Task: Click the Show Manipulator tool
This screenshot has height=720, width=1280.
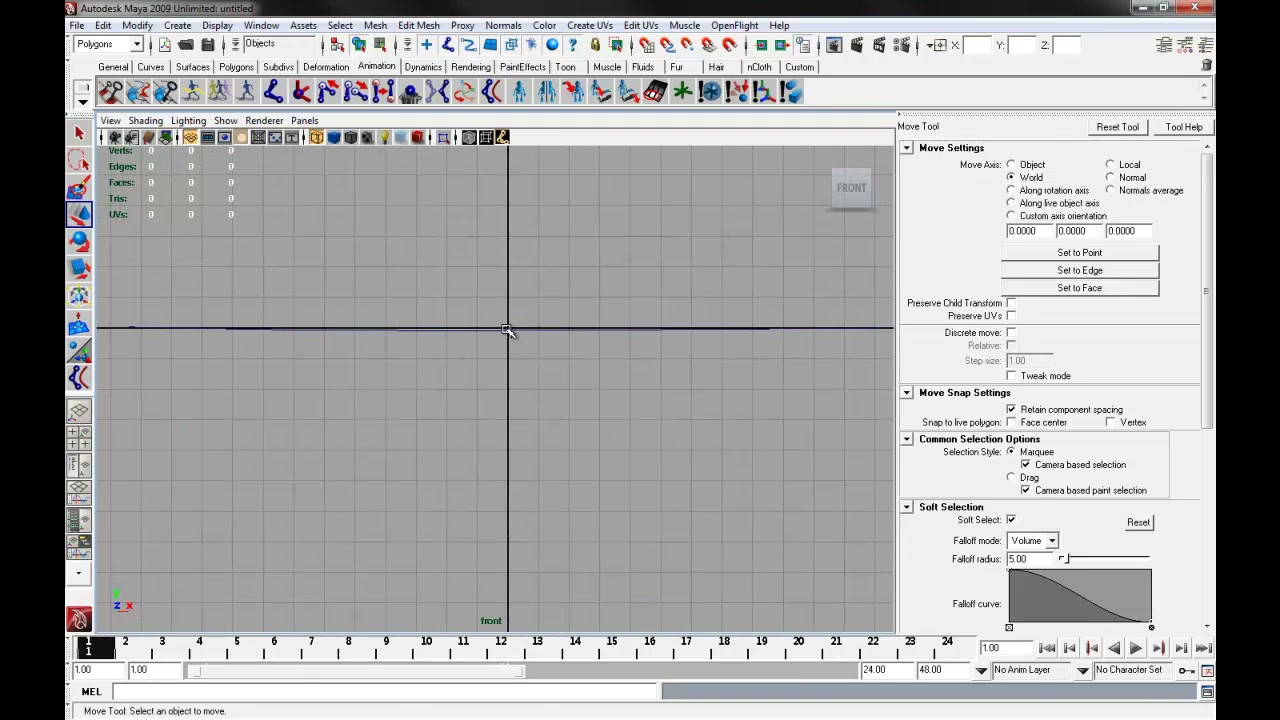Action: (x=79, y=350)
